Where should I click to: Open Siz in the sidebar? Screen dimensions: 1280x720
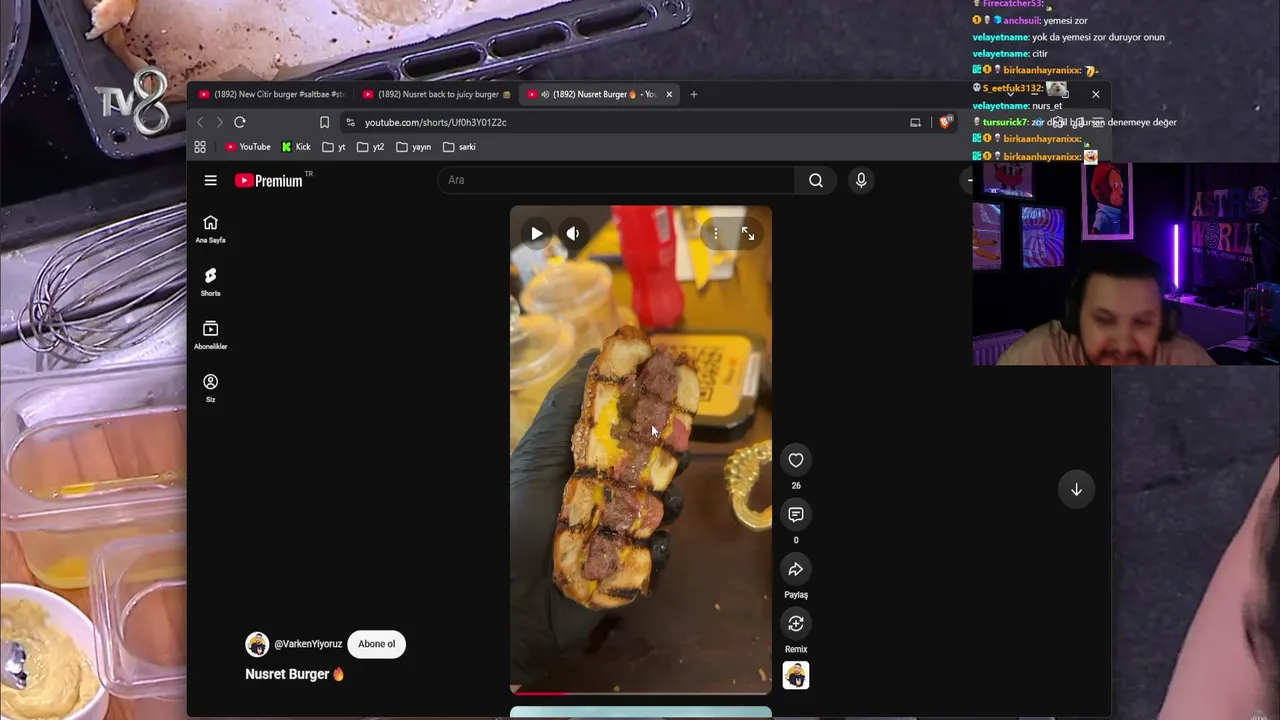210,388
